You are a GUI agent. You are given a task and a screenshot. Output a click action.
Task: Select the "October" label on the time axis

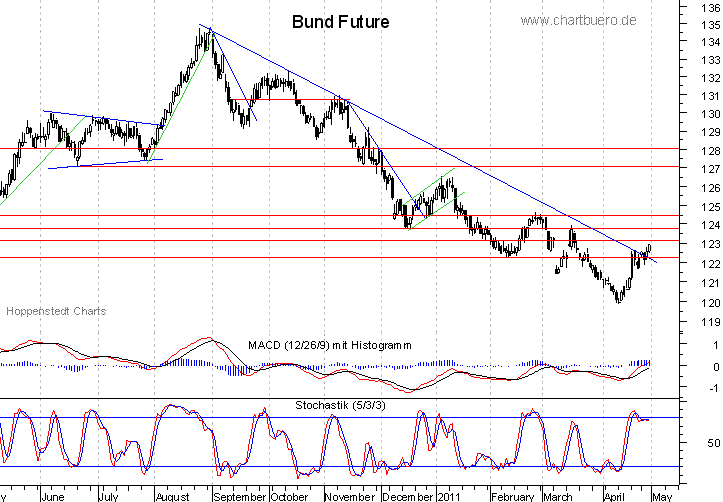pos(289,496)
